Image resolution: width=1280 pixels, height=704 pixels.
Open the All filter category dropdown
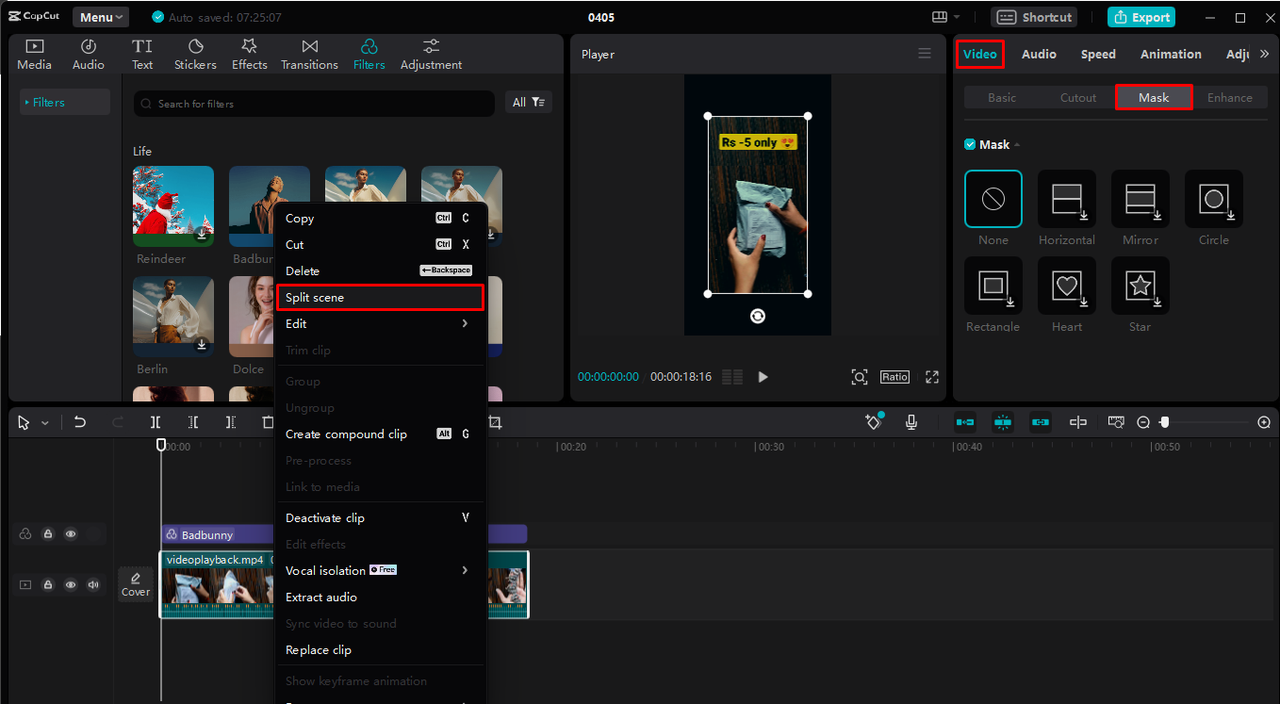click(x=529, y=102)
